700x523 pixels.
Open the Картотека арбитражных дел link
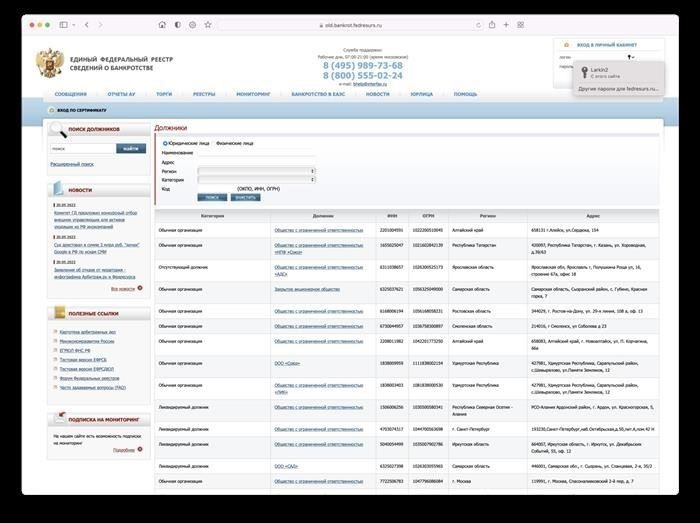pyautogui.click(x=88, y=332)
